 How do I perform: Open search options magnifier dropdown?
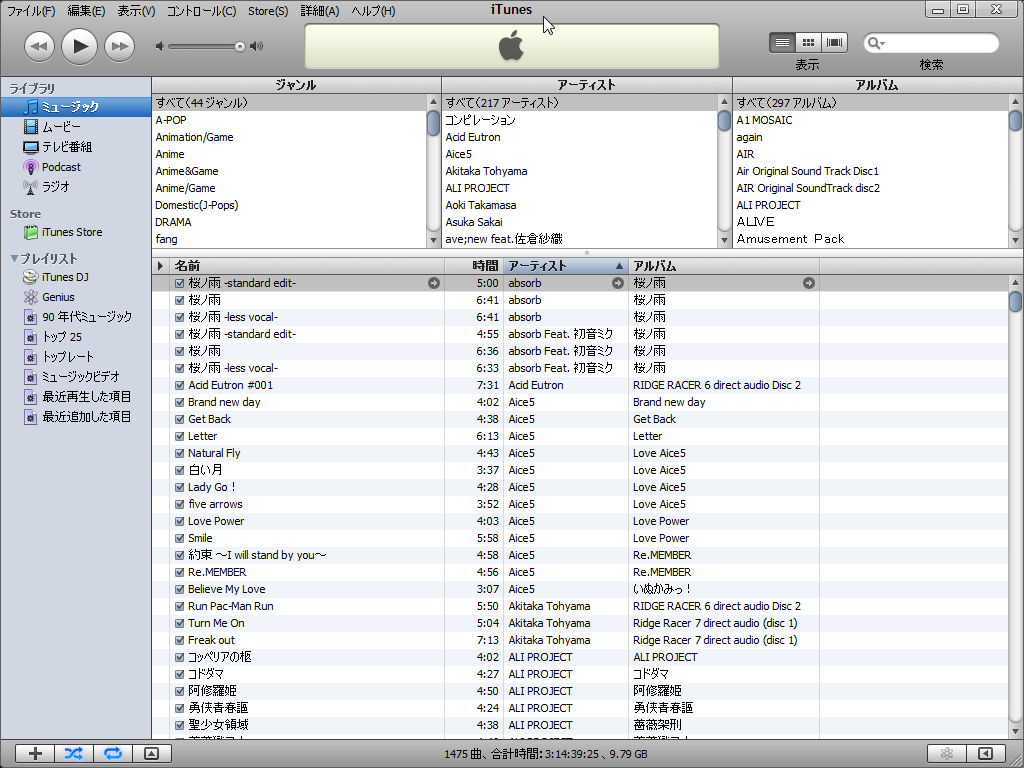point(876,43)
